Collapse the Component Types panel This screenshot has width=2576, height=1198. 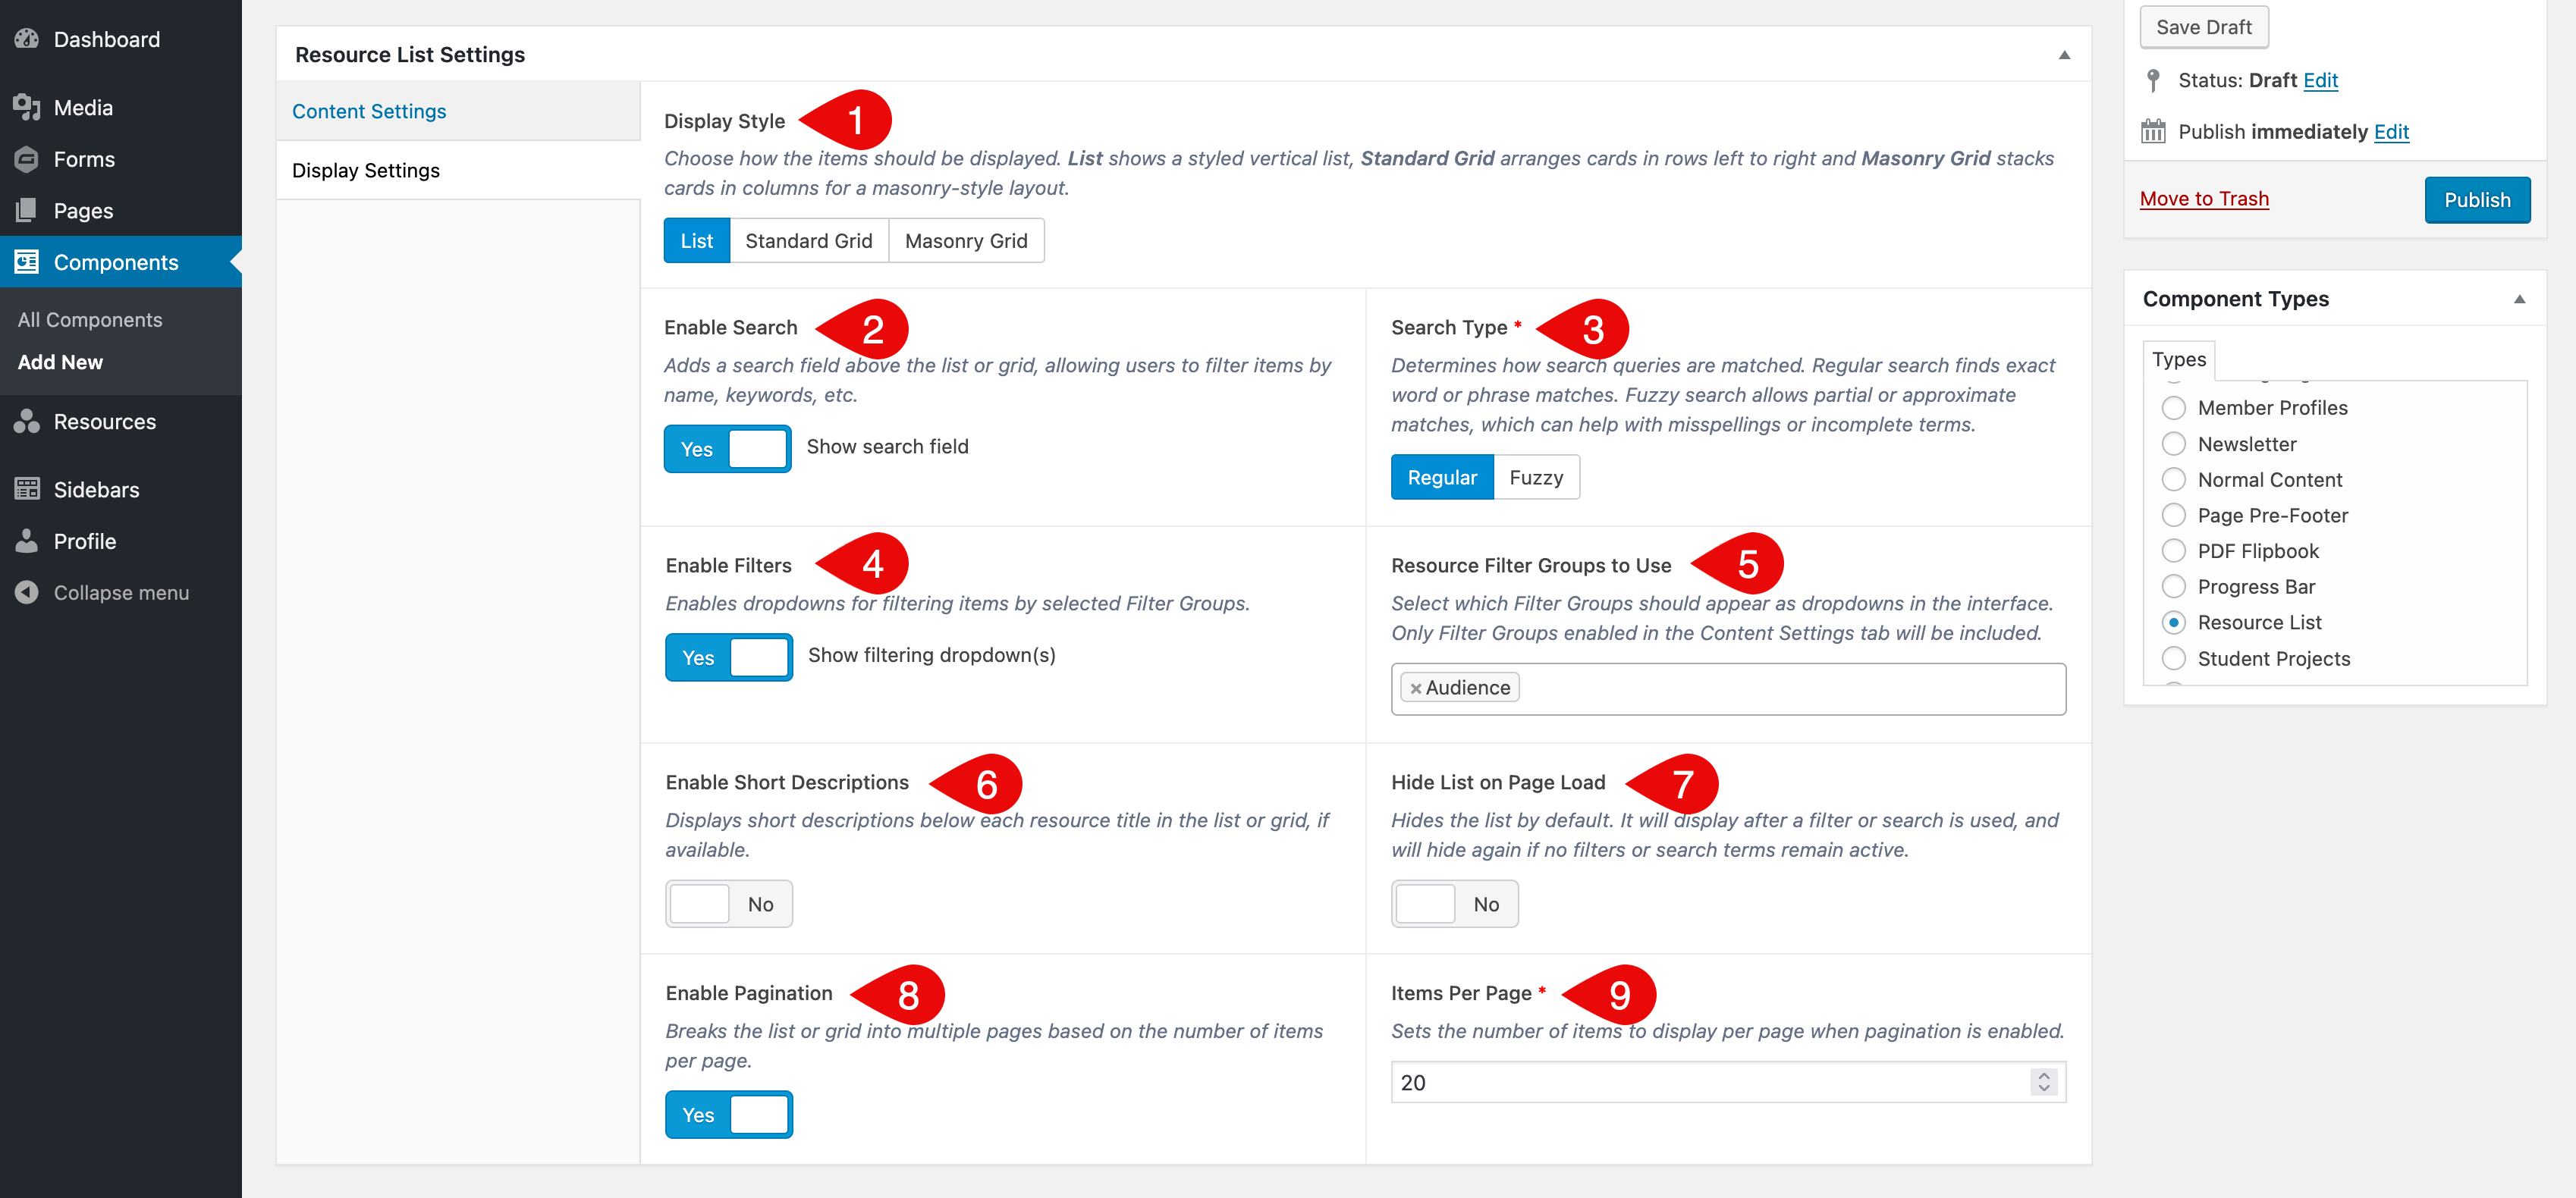pos(2519,299)
